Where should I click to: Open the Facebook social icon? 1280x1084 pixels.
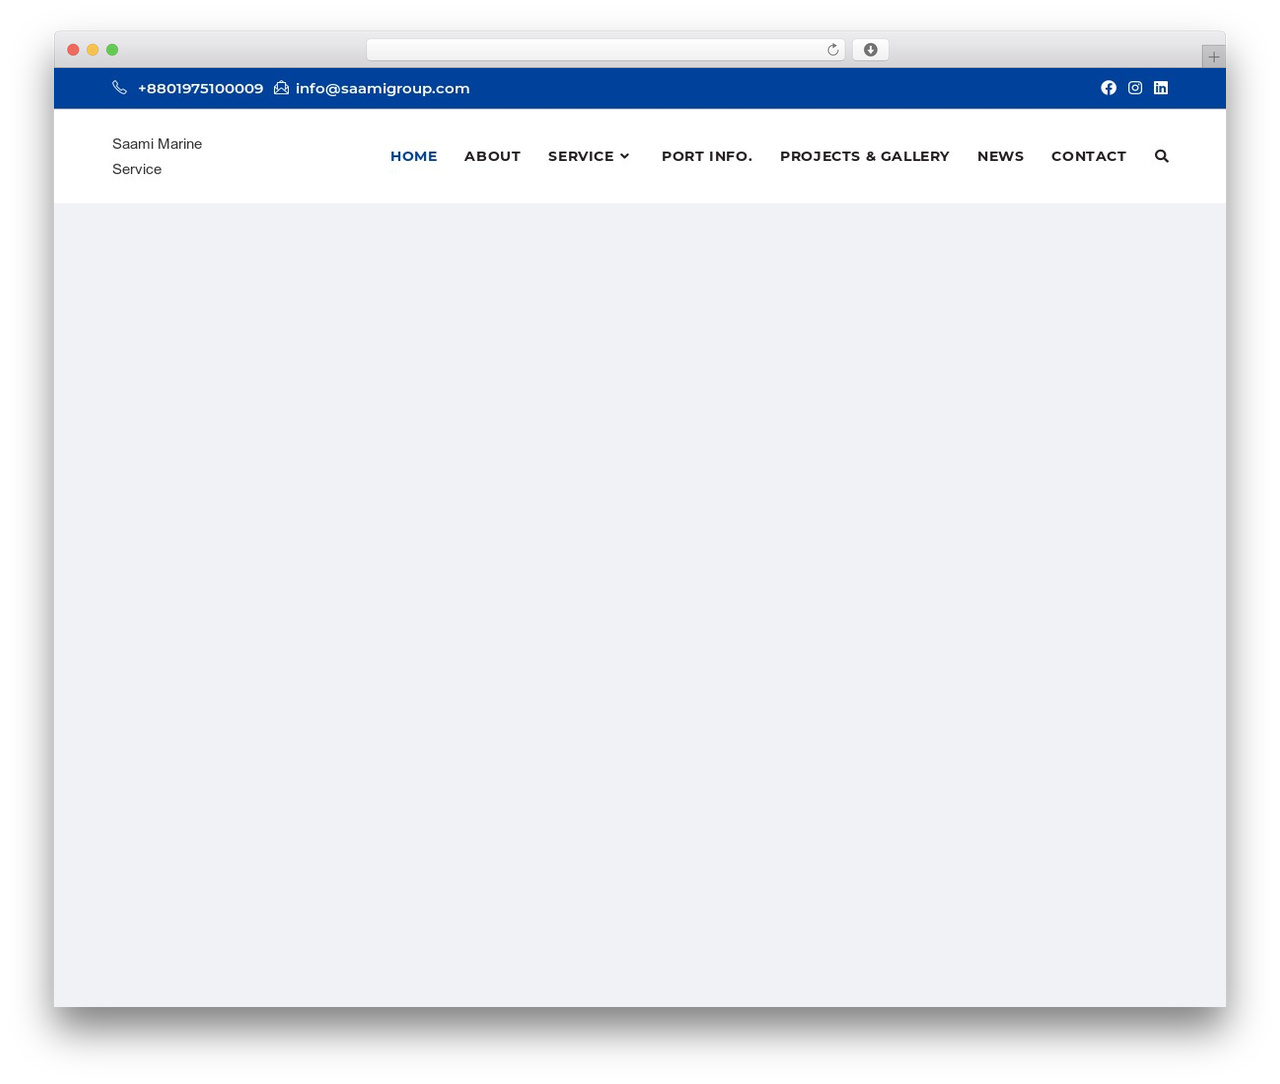1108,88
